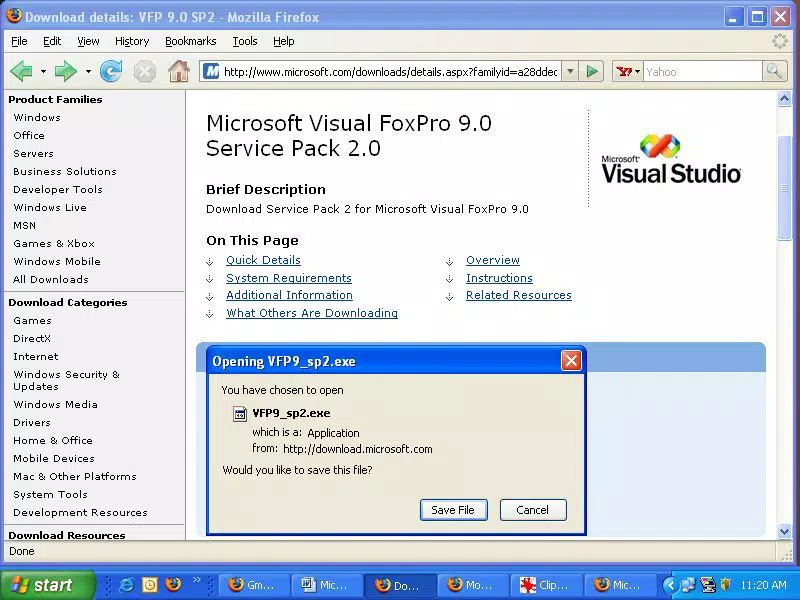Click the security shield tray icon

[725, 585]
